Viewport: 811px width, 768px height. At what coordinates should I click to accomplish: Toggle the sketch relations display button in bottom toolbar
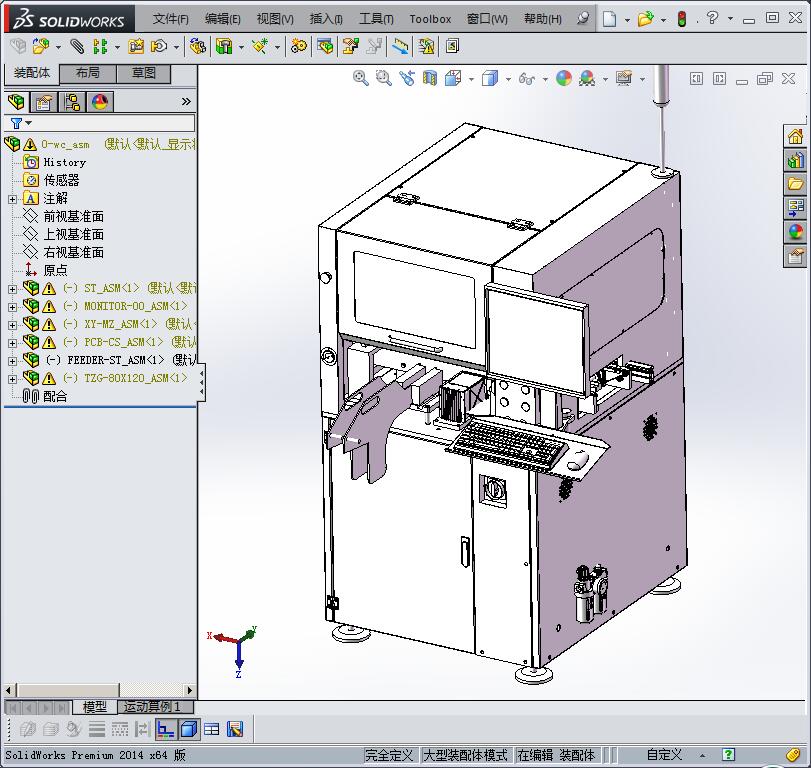(x=166, y=730)
